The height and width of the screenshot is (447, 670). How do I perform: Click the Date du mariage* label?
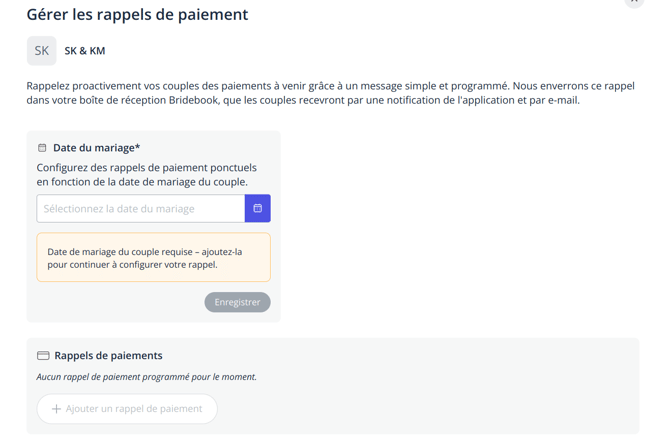tap(96, 148)
